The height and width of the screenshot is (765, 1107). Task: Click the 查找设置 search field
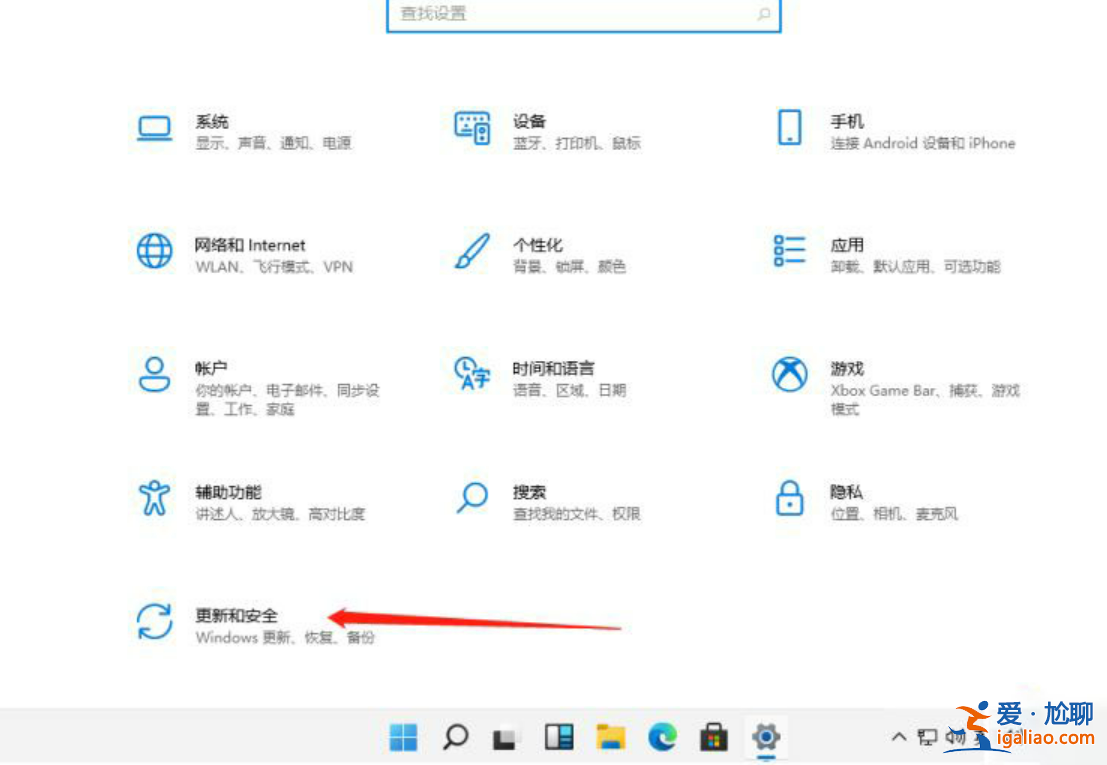coord(585,15)
